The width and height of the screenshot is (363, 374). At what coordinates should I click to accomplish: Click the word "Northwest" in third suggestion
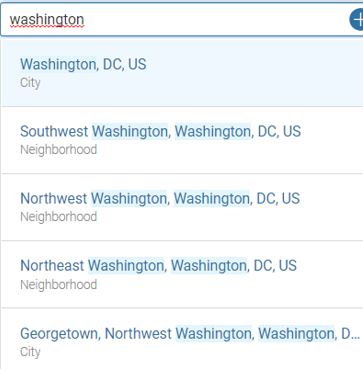tap(54, 199)
